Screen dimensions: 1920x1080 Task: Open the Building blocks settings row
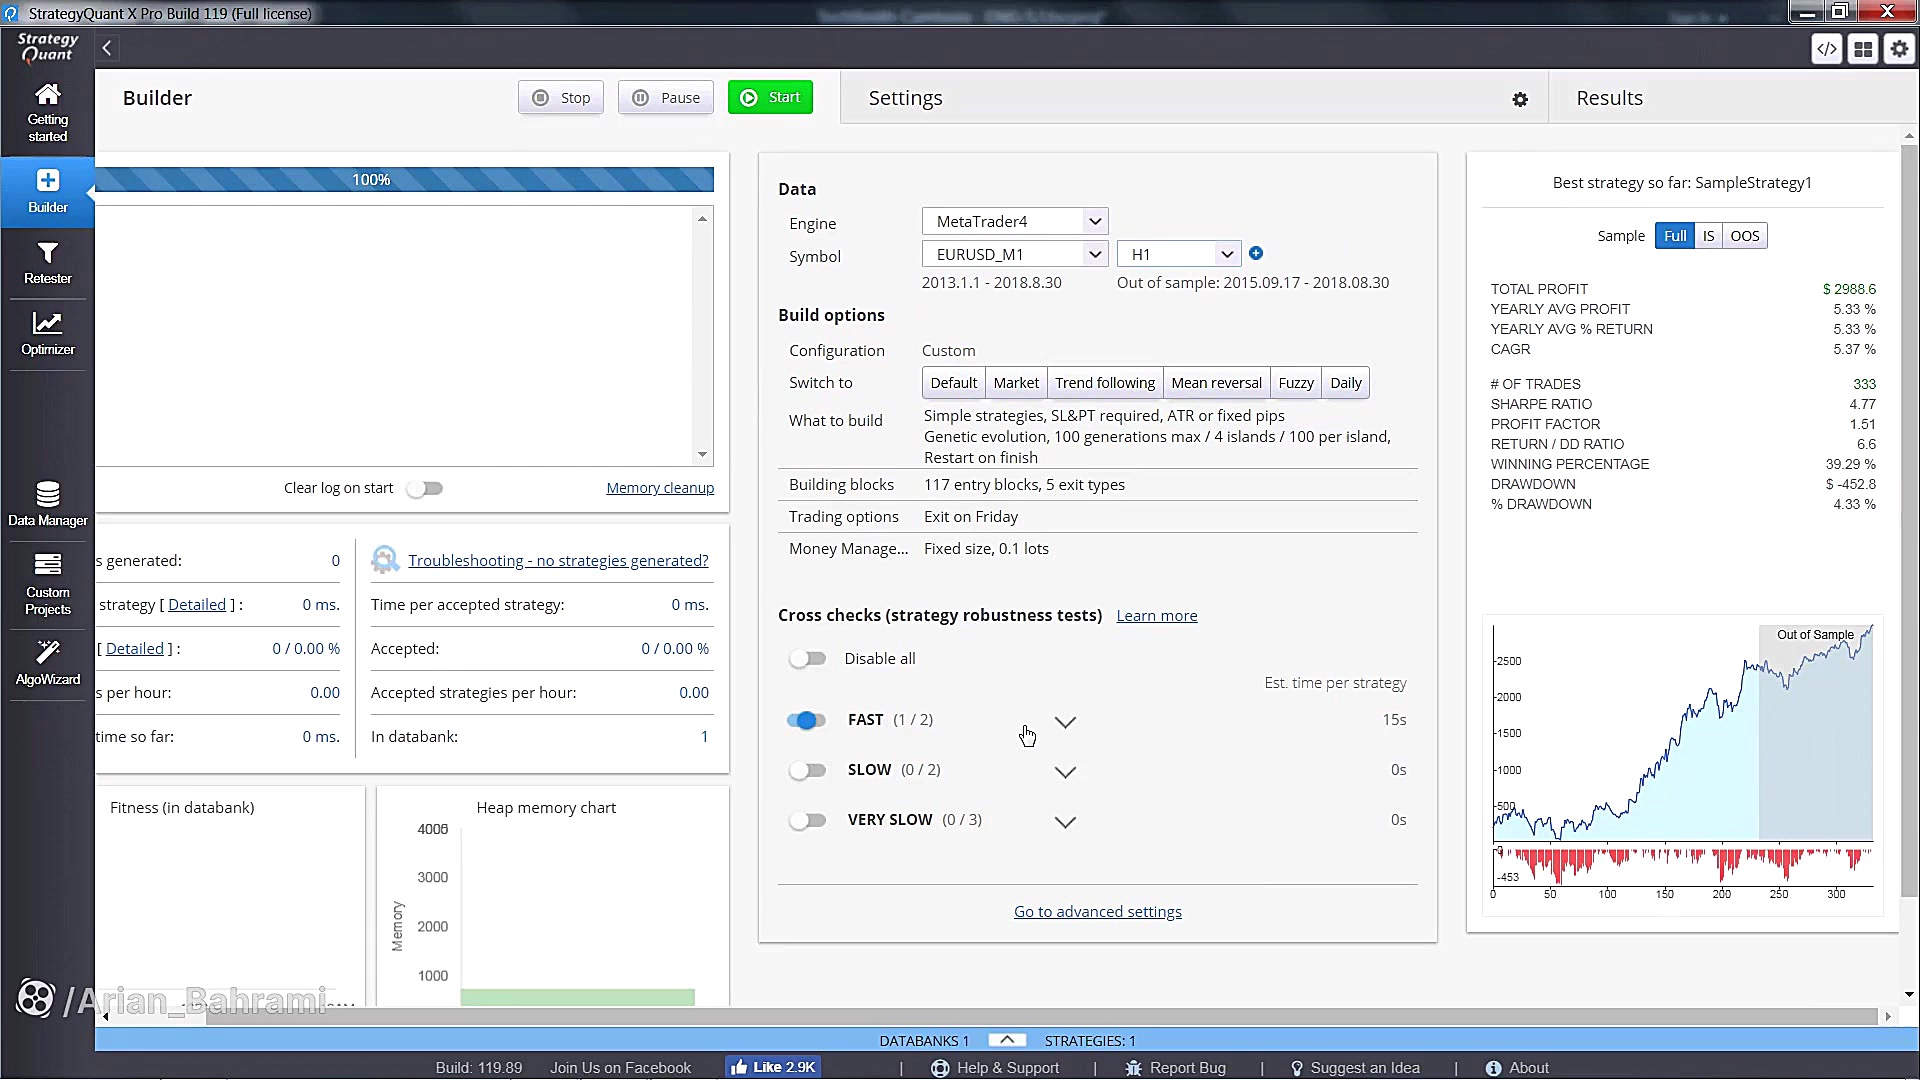pos(1097,484)
